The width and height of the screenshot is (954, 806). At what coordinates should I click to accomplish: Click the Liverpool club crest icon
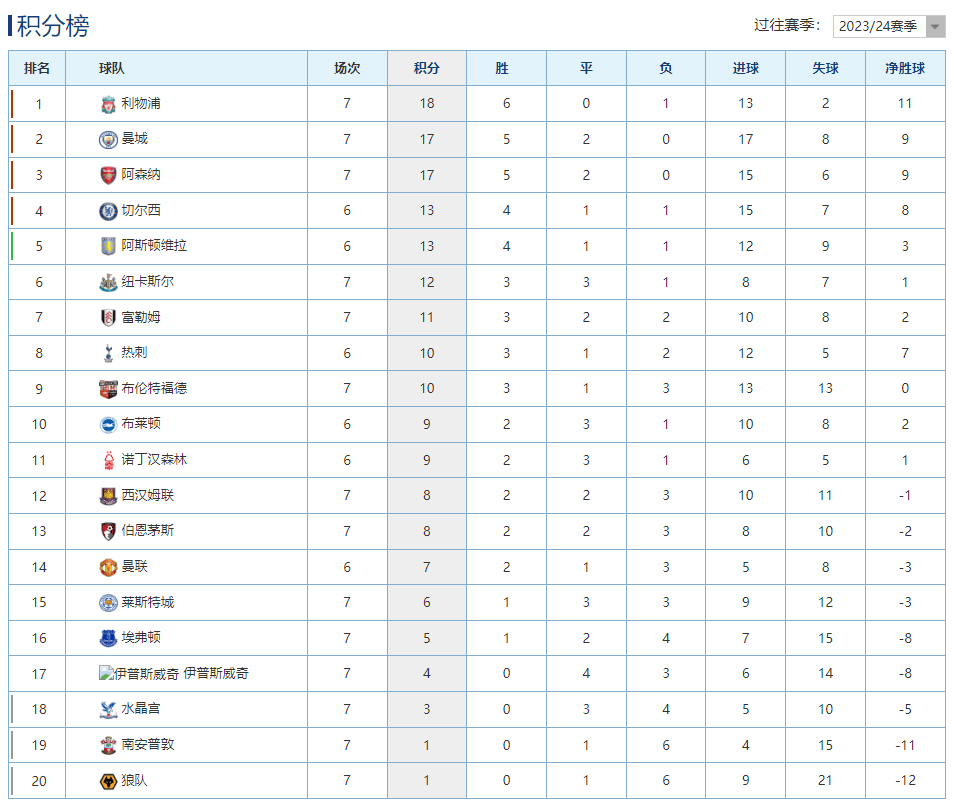pos(108,104)
